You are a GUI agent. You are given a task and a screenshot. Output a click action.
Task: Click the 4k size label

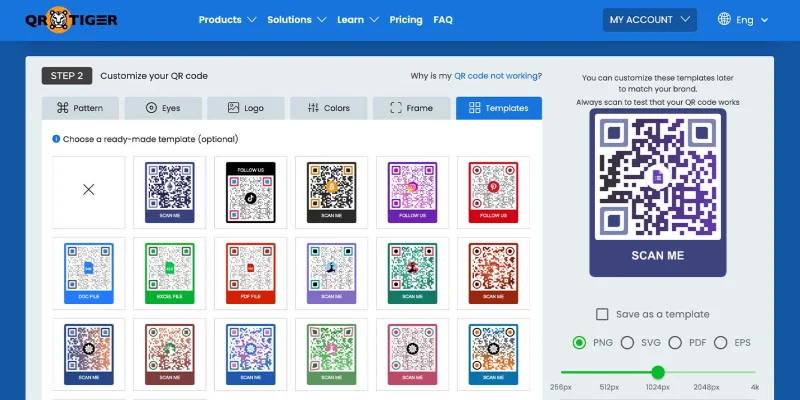755,387
